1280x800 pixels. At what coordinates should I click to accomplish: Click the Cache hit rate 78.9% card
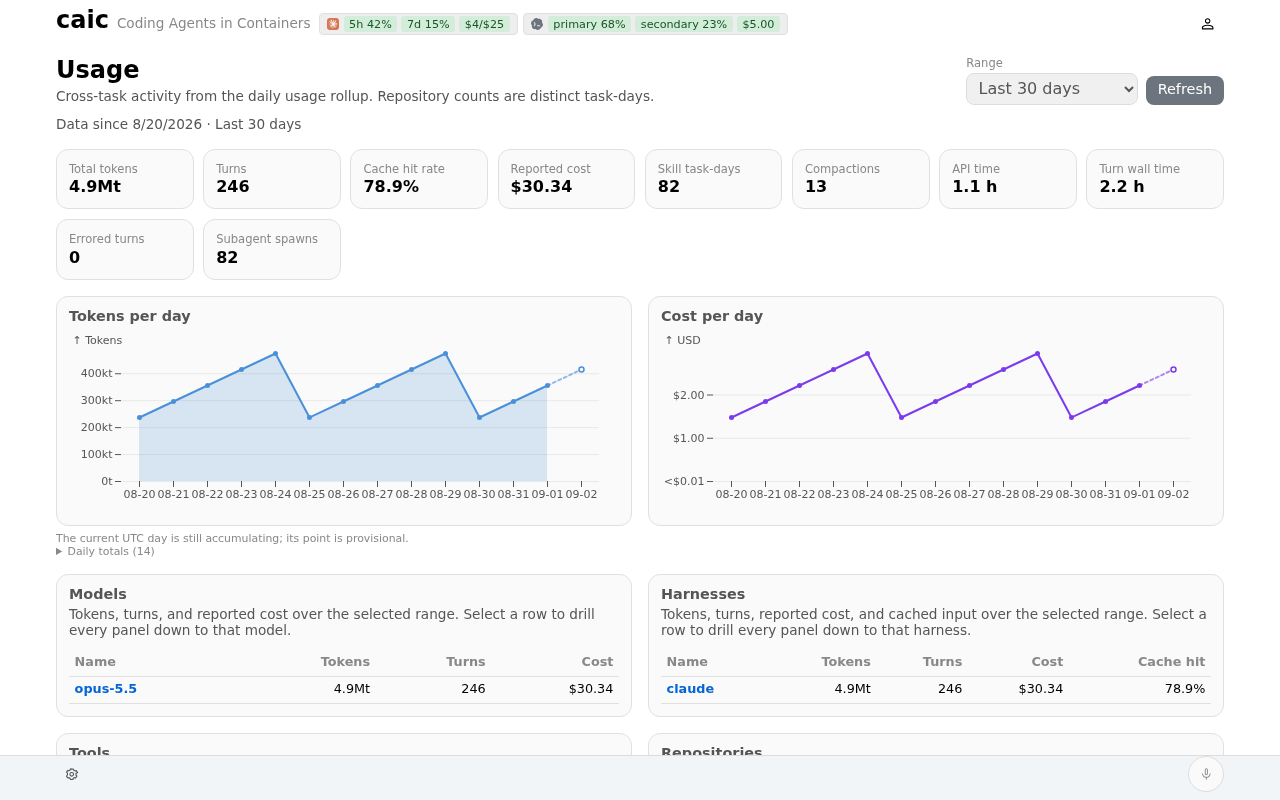[419, 179]
